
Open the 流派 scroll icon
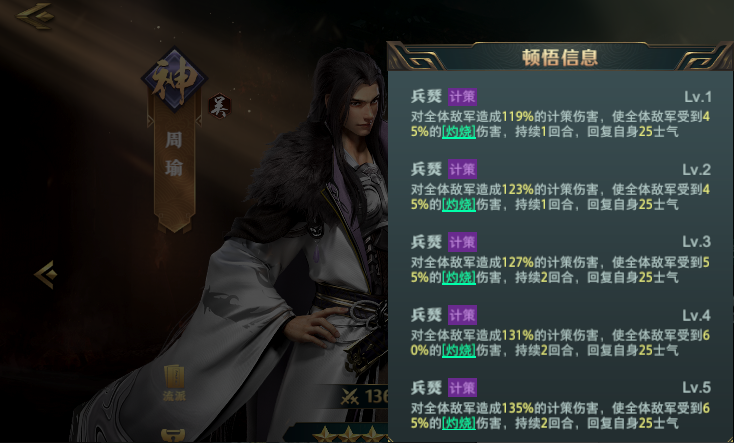(x=174, y=382)
